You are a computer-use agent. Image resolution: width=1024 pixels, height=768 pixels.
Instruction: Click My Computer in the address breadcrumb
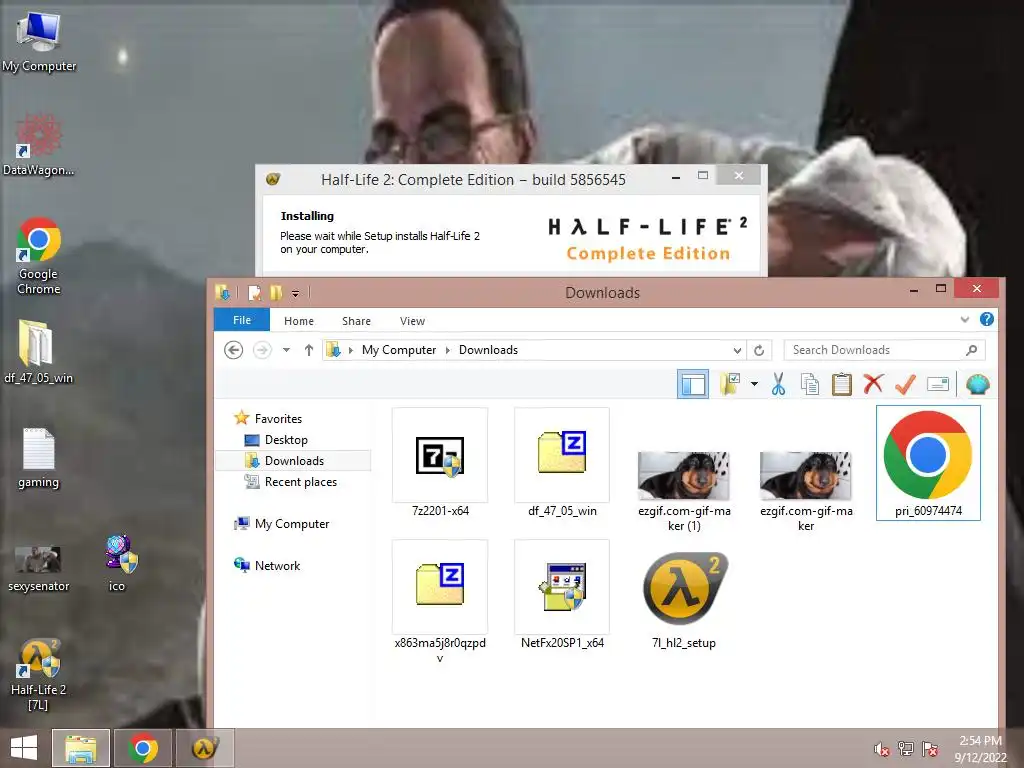tap(398, 350)
